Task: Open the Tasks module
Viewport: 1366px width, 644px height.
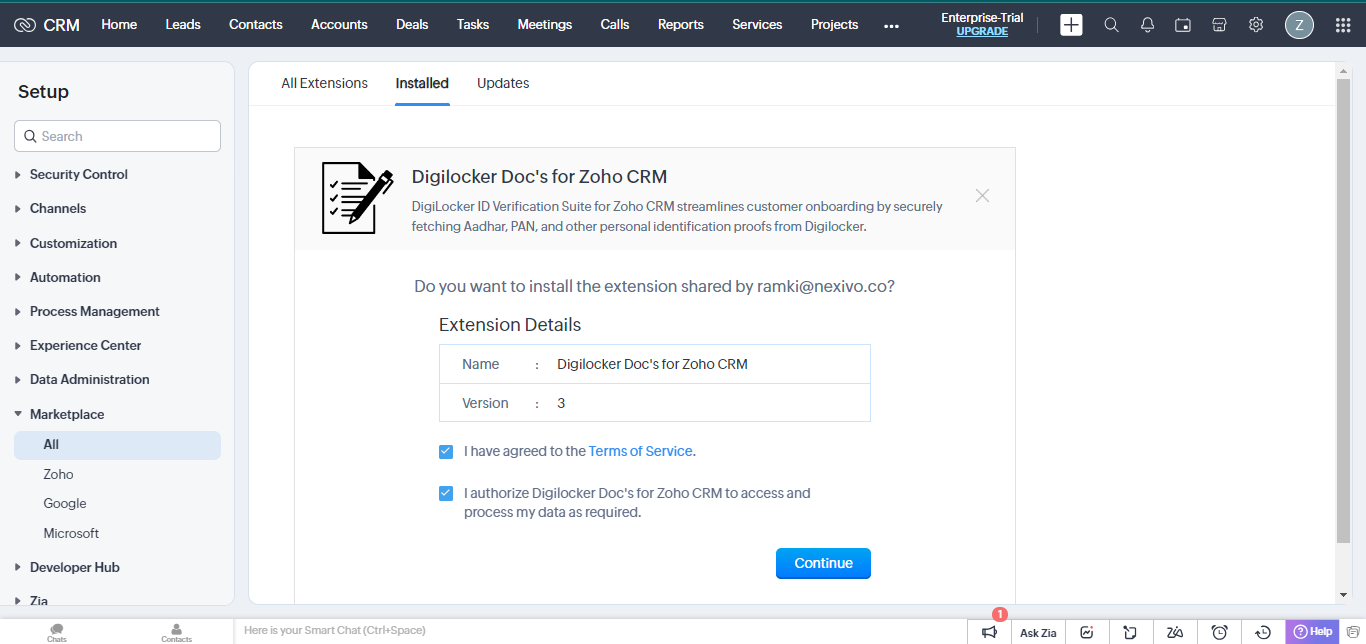Action: [473, 25]
